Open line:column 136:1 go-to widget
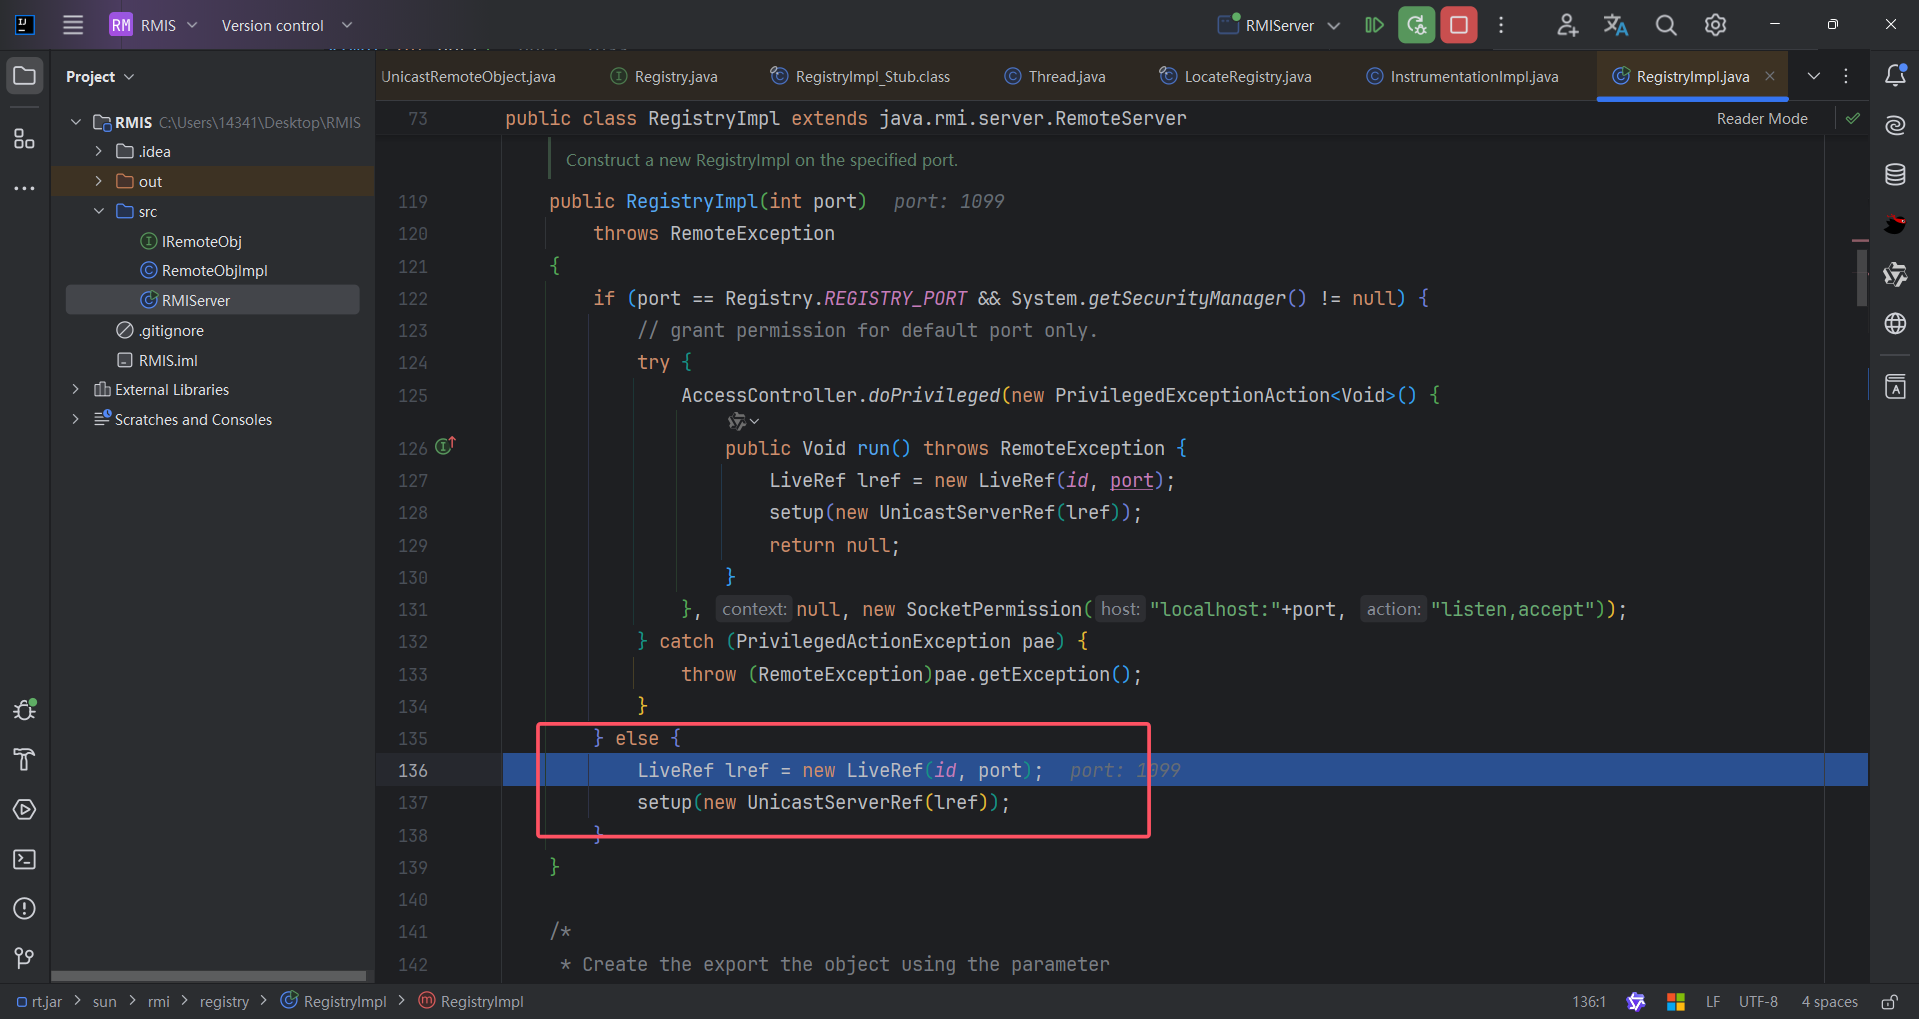The width and height of the screenshot is (1919, 1019). (1588, 1001)
